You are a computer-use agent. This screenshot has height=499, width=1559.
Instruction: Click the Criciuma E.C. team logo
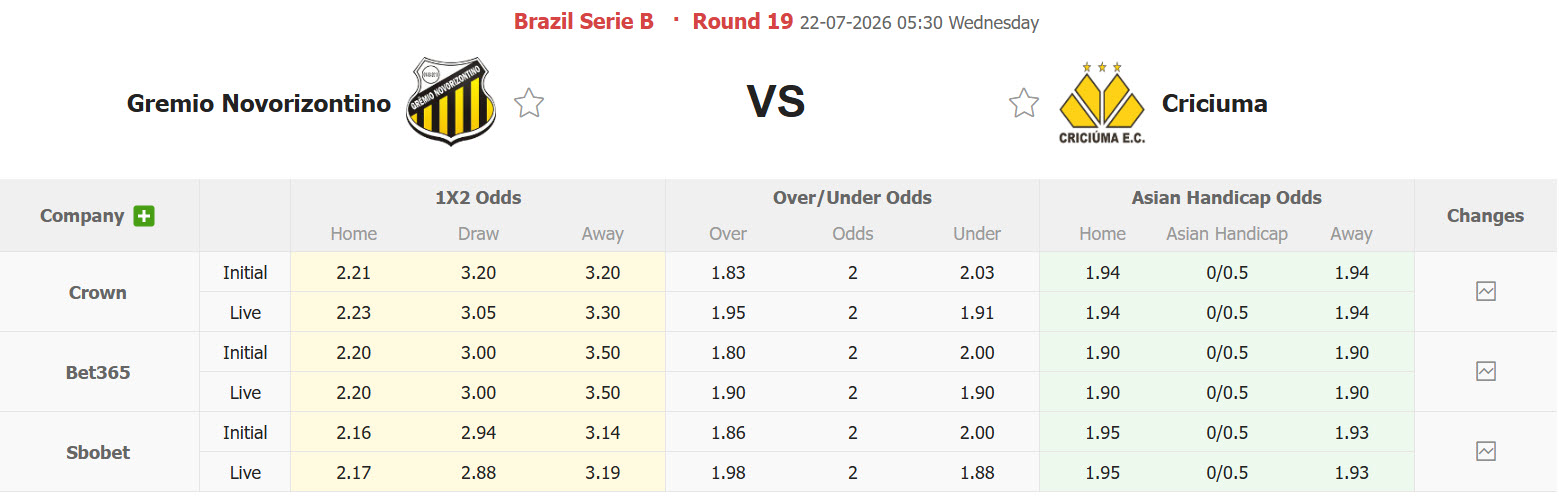(x=1102, y=103)
